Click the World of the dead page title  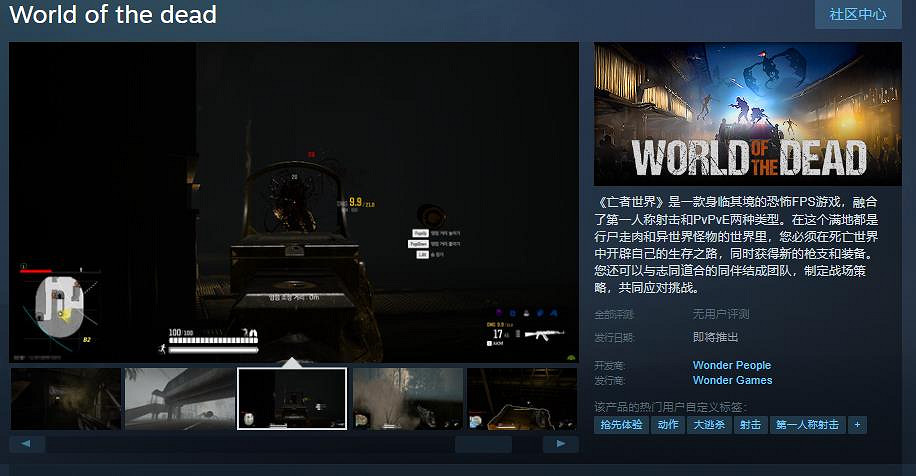[x=113, y=14]
